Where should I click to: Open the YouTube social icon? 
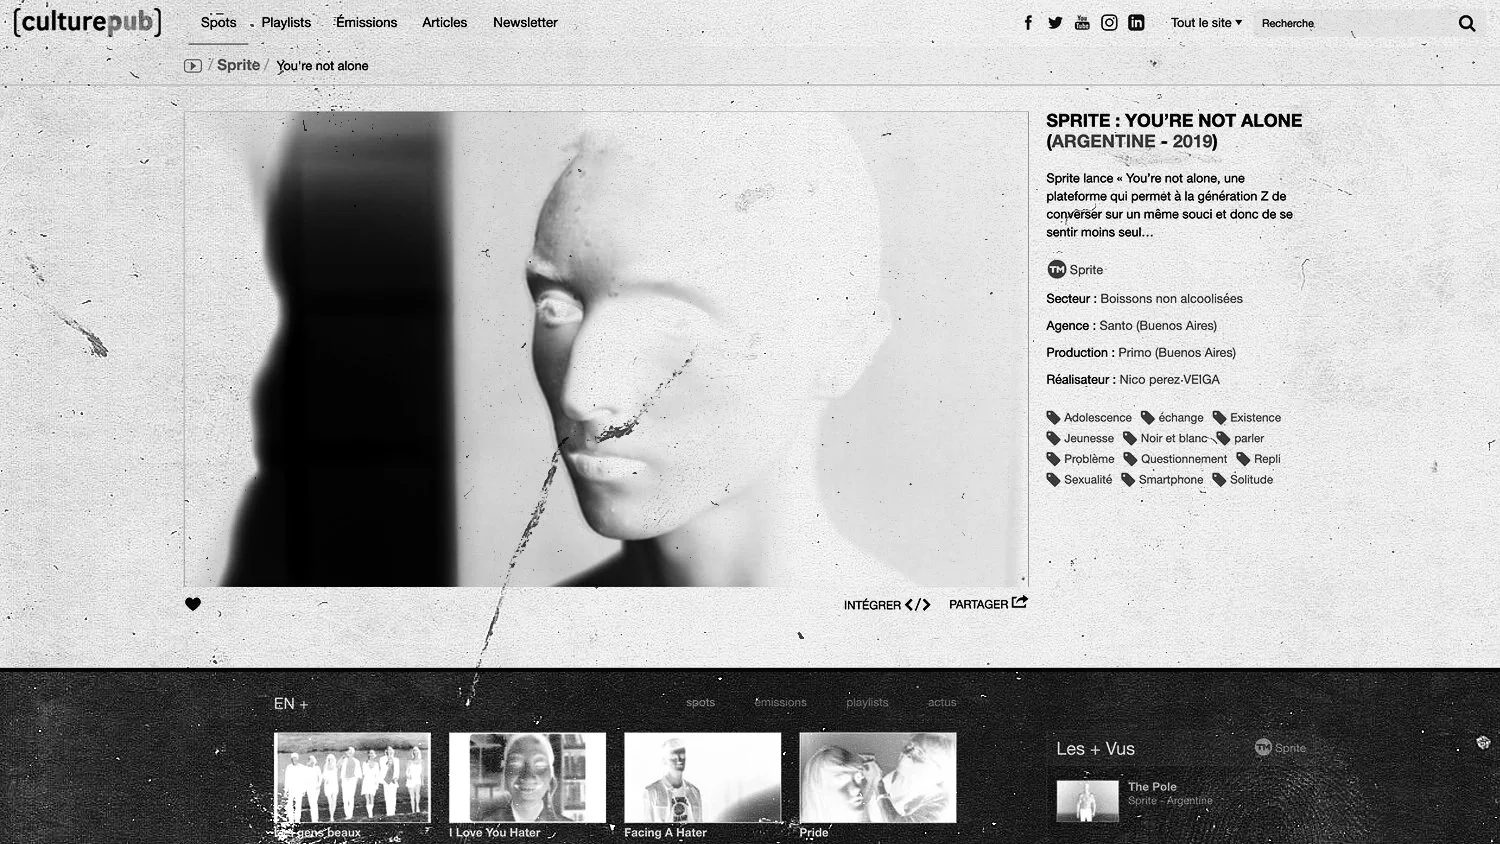(1082, 22)
